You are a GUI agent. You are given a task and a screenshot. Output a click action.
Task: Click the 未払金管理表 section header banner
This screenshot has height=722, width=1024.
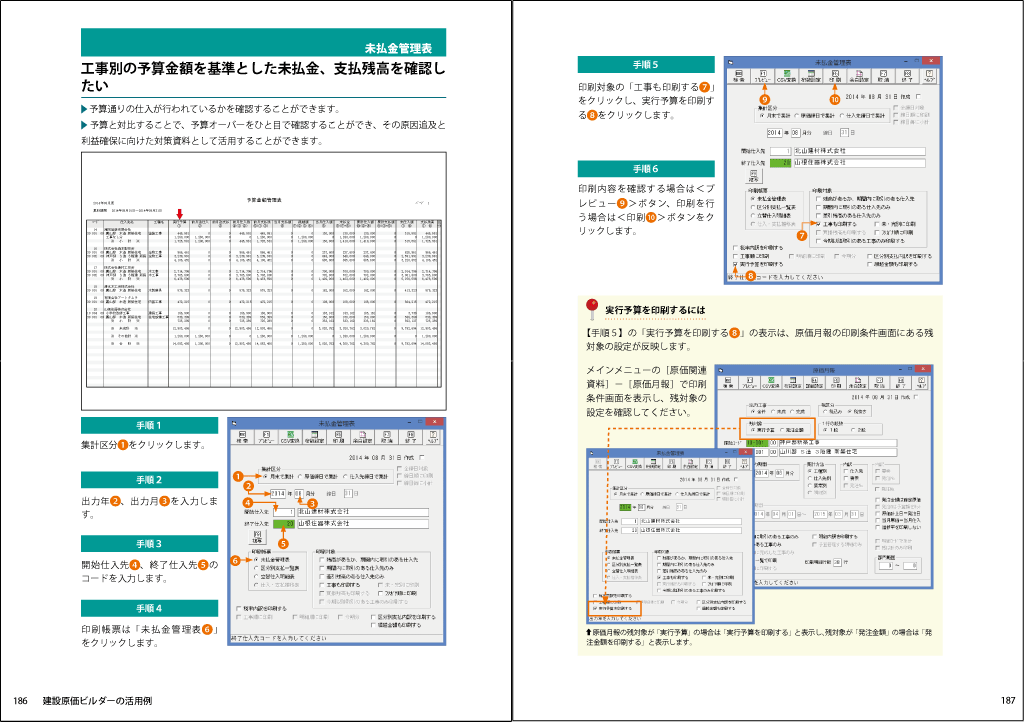(263, 42)
